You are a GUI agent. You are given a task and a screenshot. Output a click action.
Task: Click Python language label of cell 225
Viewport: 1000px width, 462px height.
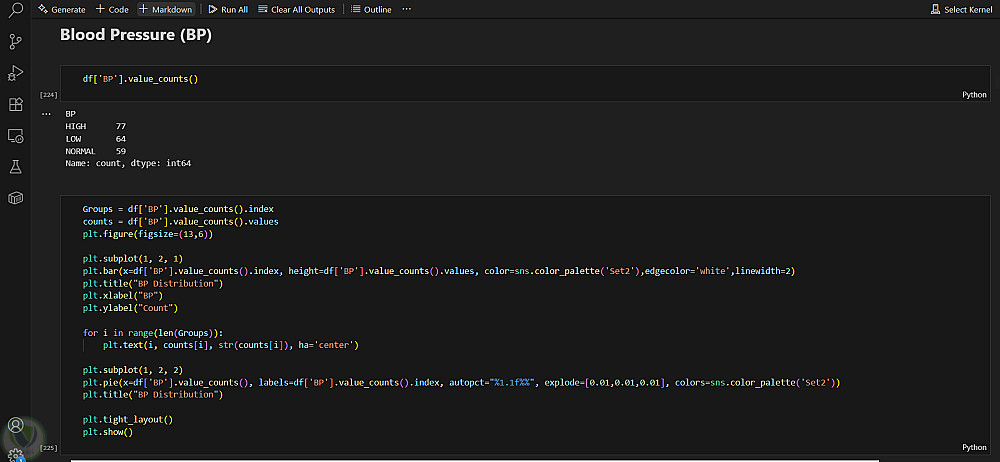click(974, 447)
